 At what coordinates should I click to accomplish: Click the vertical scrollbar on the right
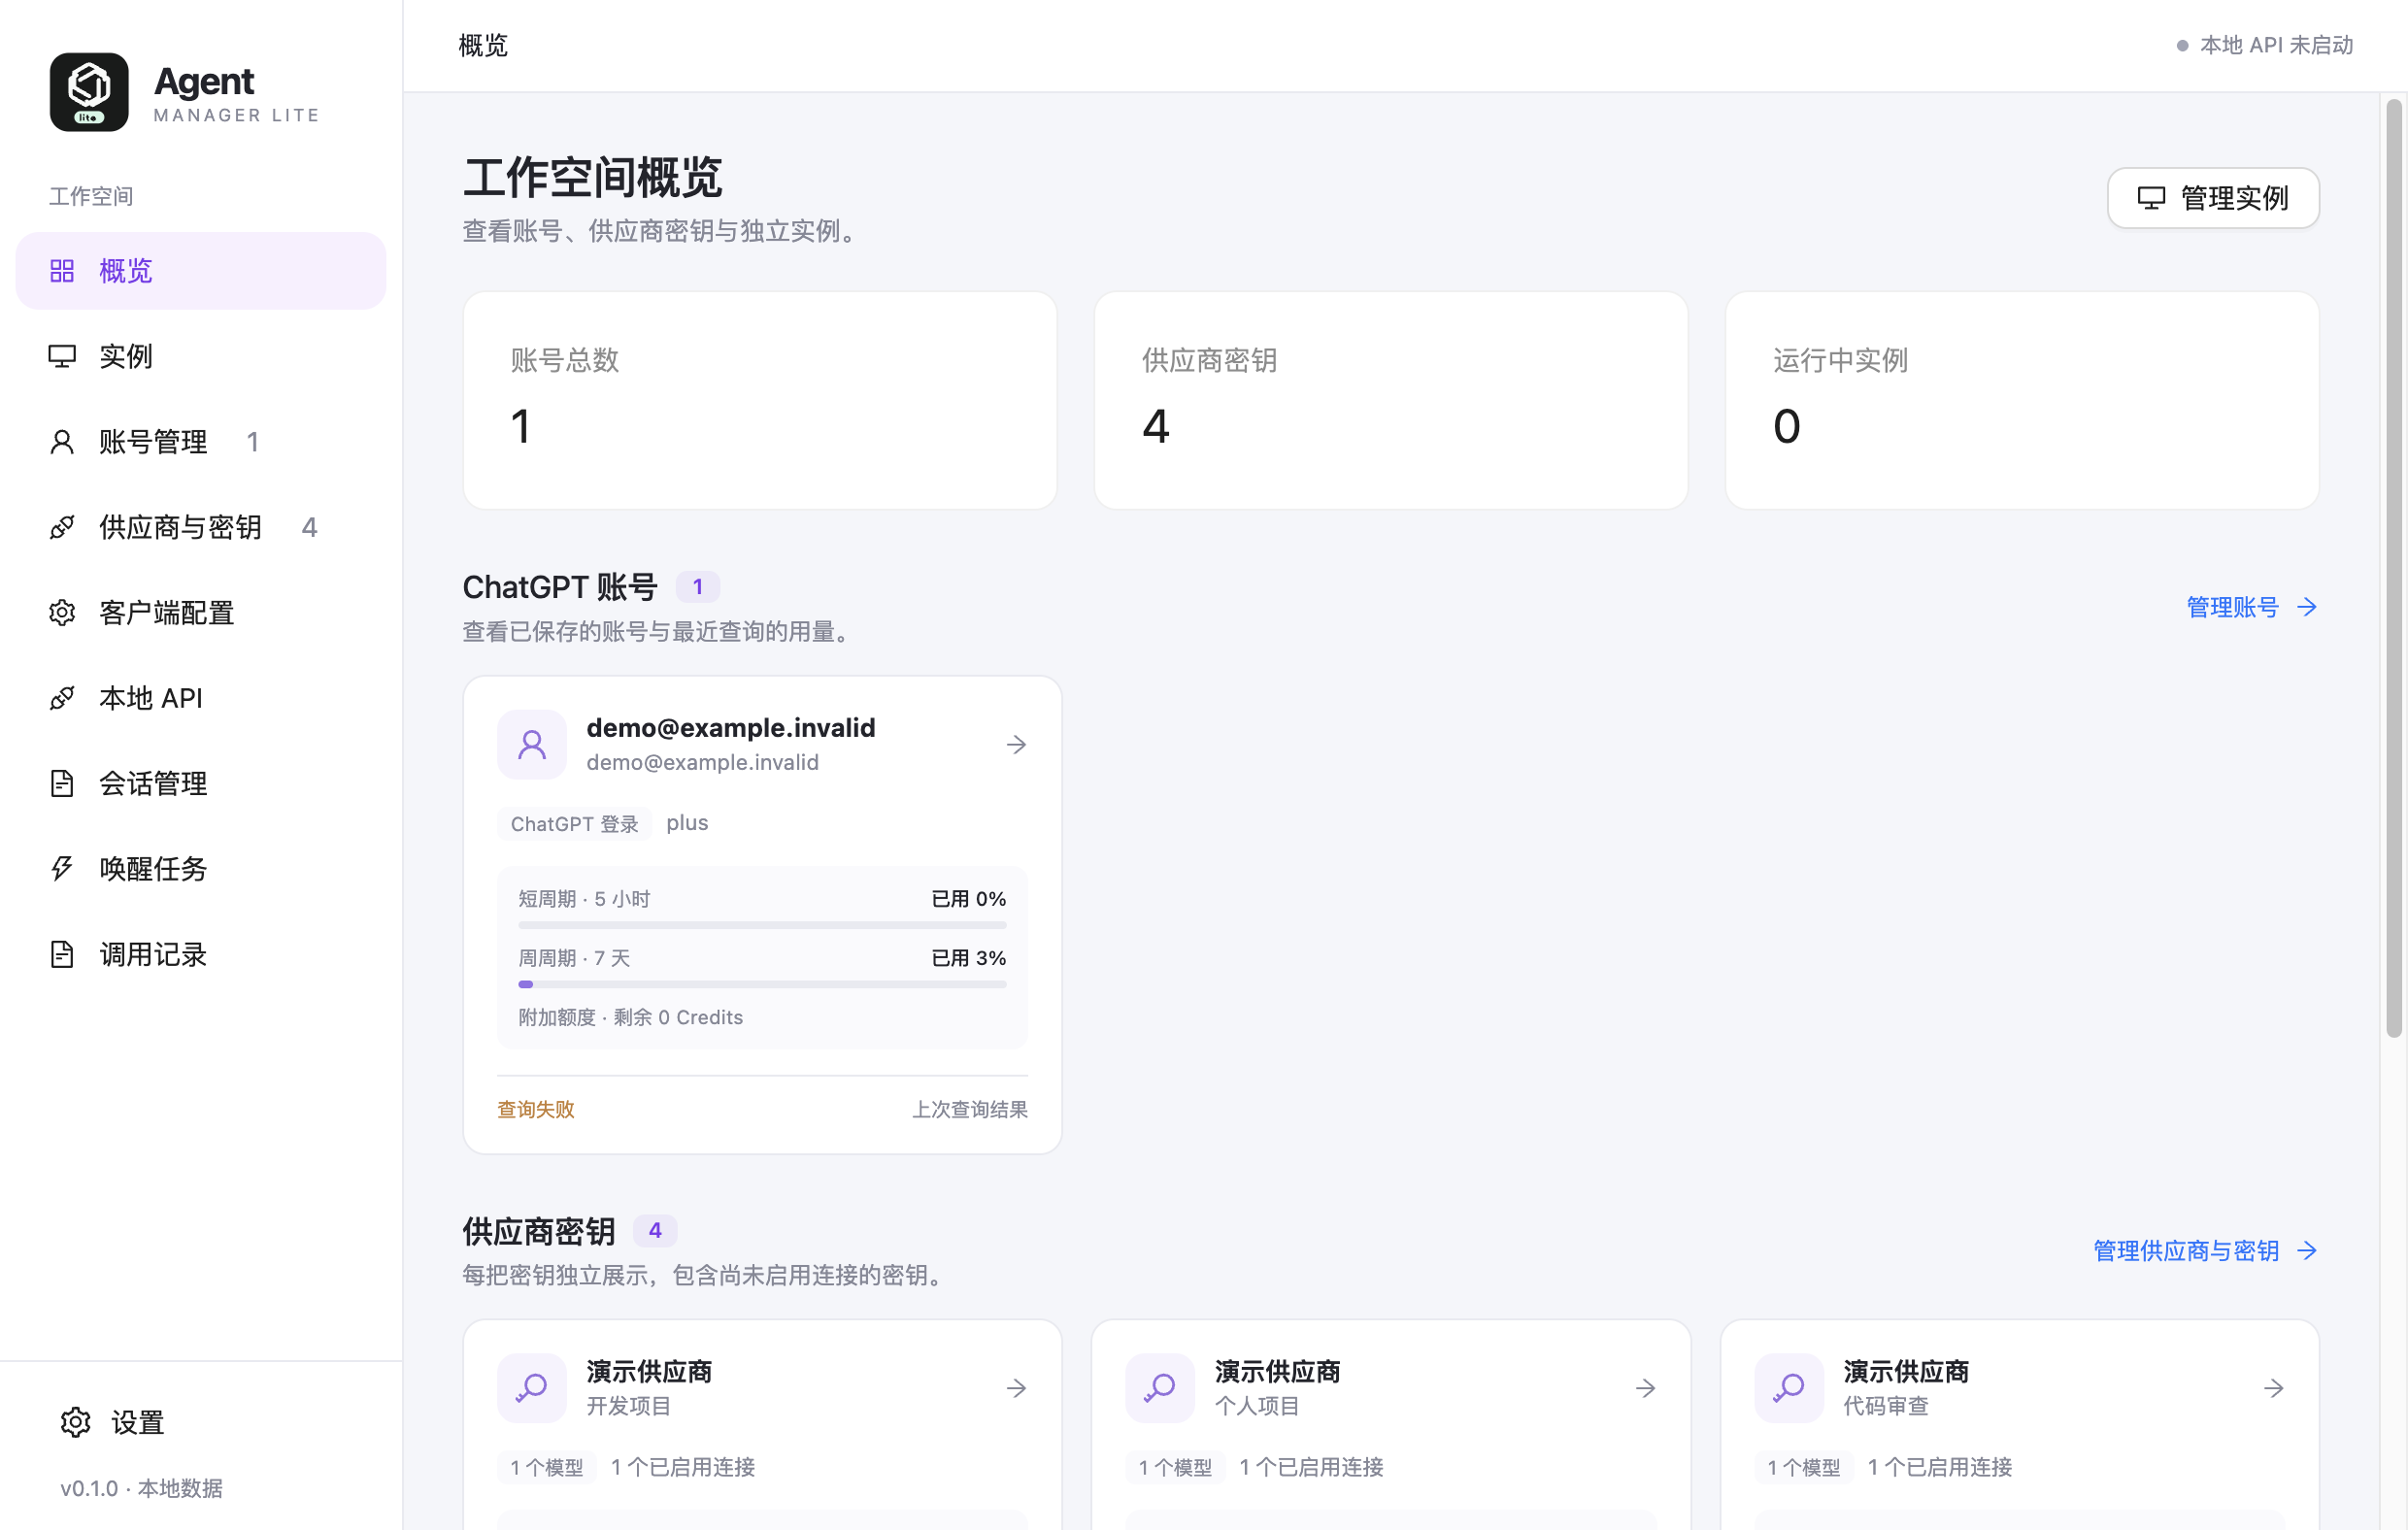[2394, 568]
